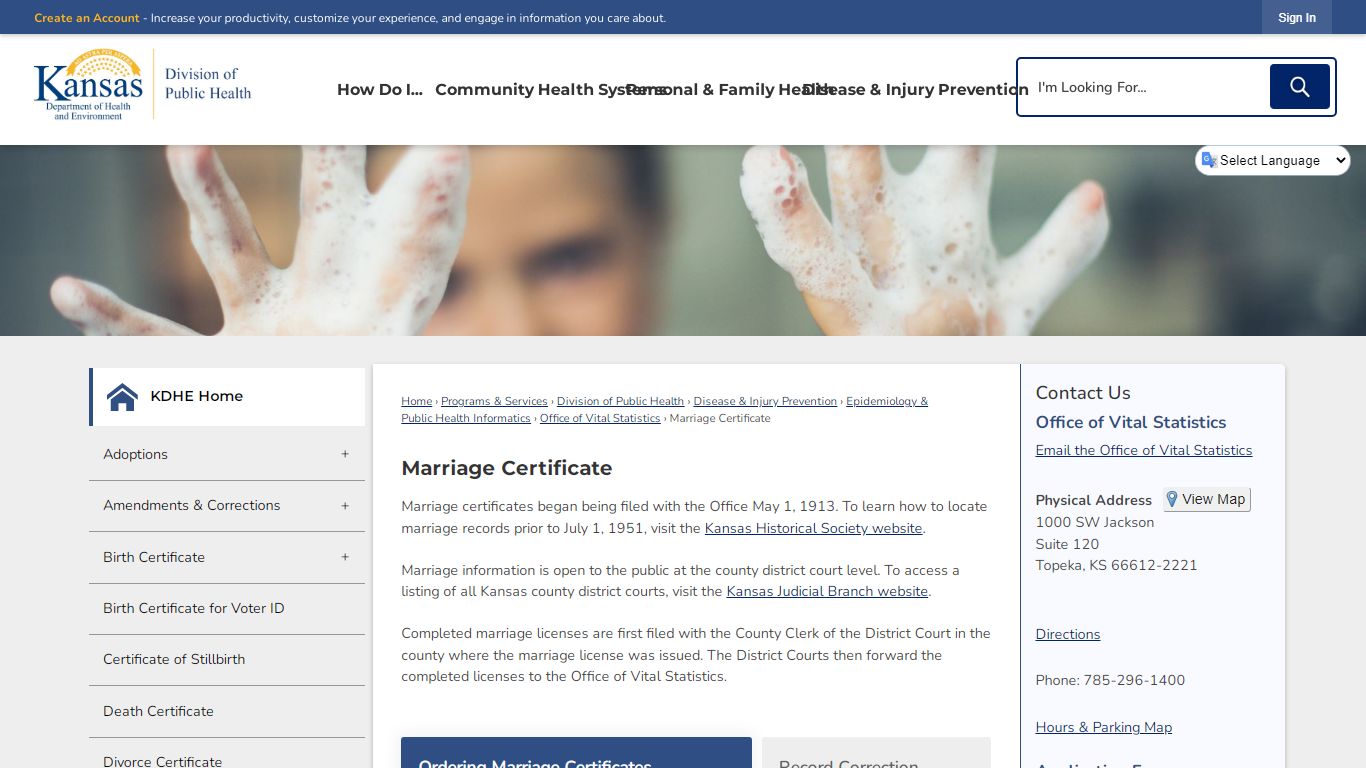Expand the Birth Certificate submenu
This screenshot has height=768, width=1366.
(x=345, y=557)
